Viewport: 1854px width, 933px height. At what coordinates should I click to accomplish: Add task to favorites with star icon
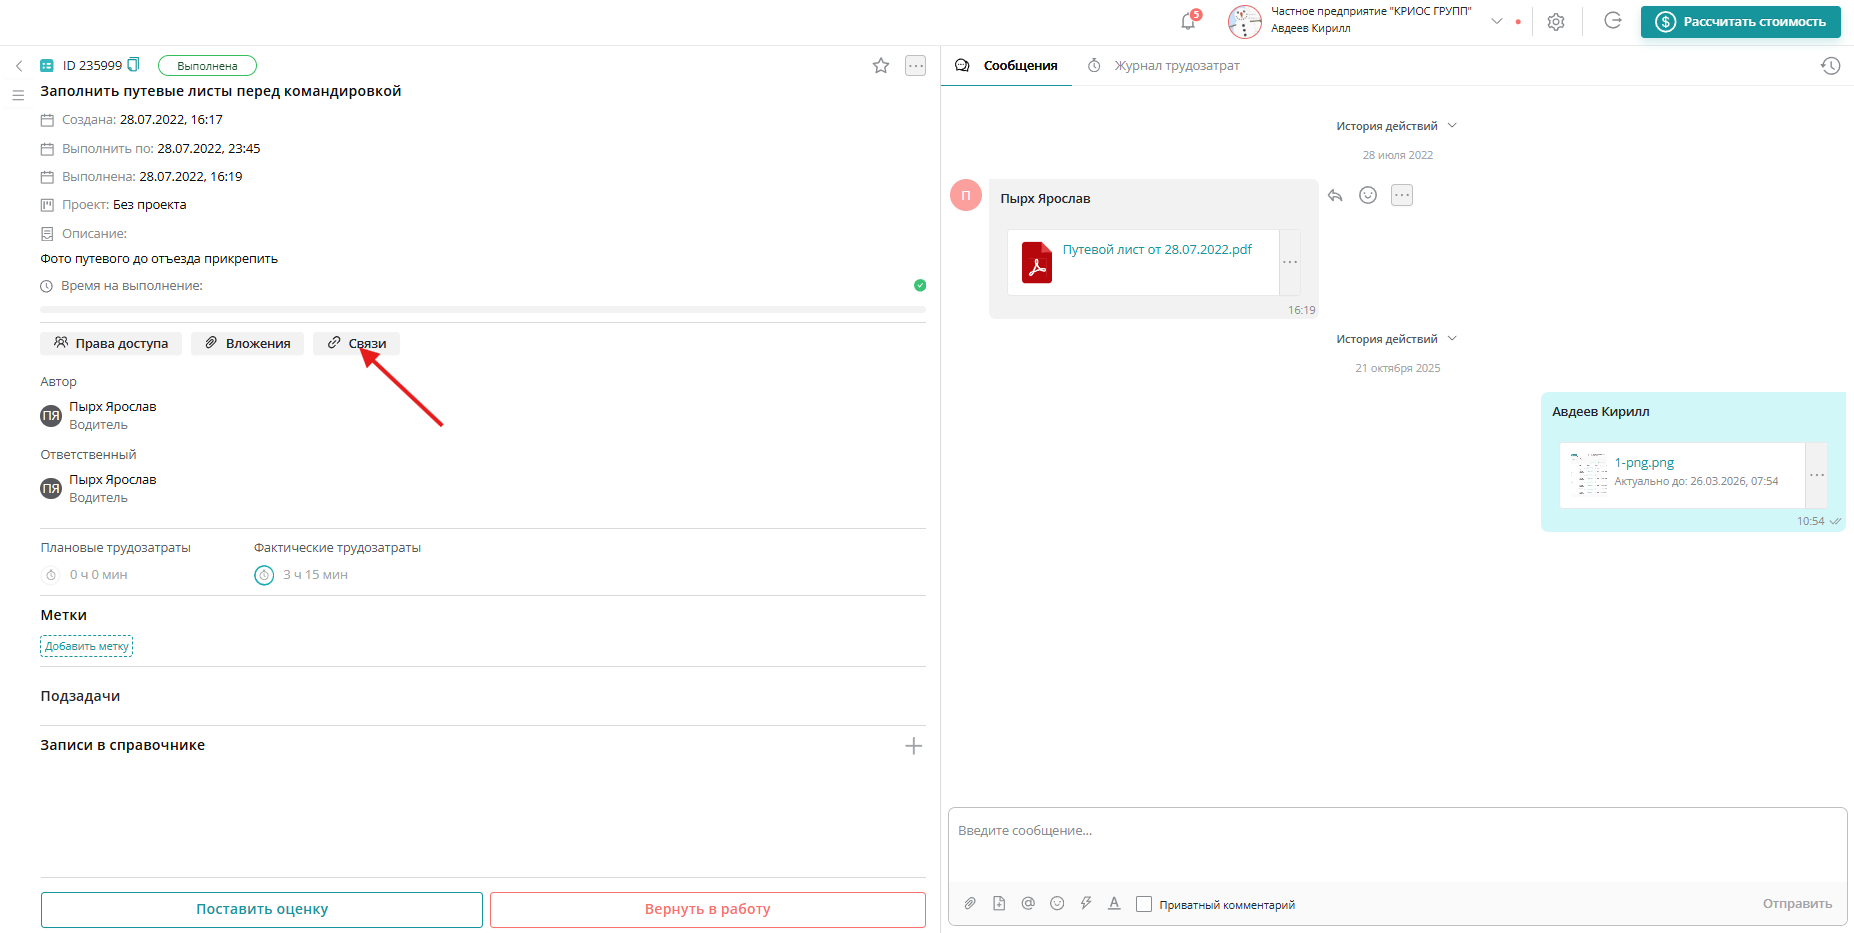[880, 66]
